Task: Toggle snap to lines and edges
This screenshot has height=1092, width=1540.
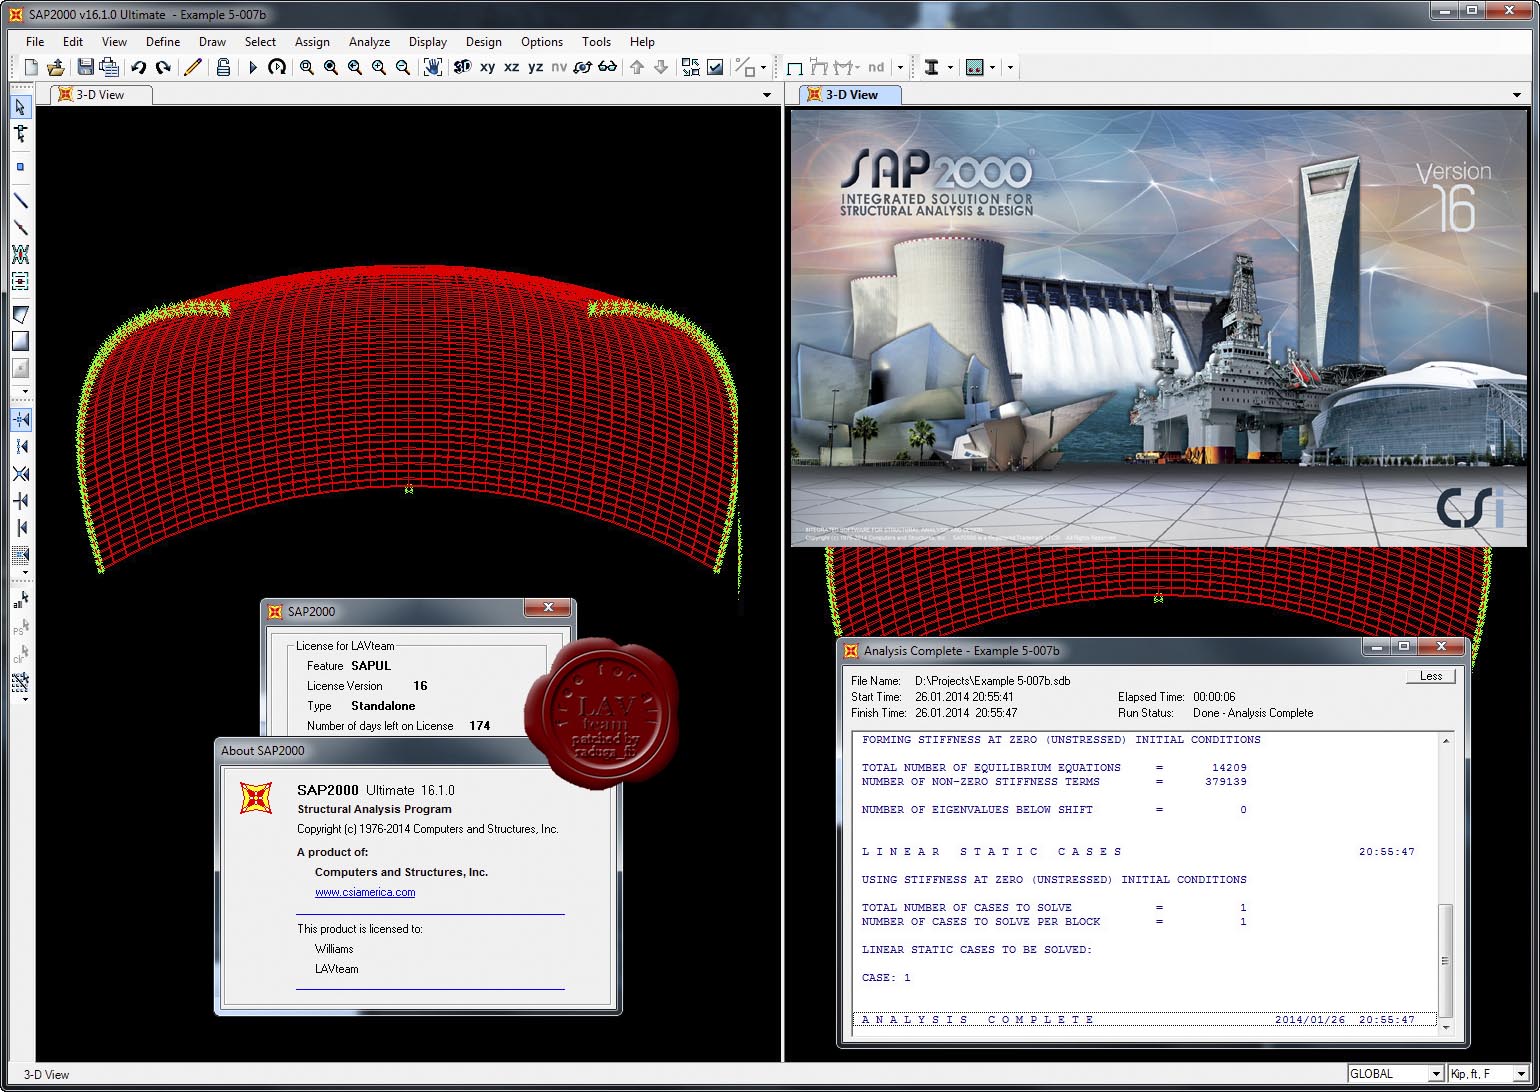Action: 20,527
